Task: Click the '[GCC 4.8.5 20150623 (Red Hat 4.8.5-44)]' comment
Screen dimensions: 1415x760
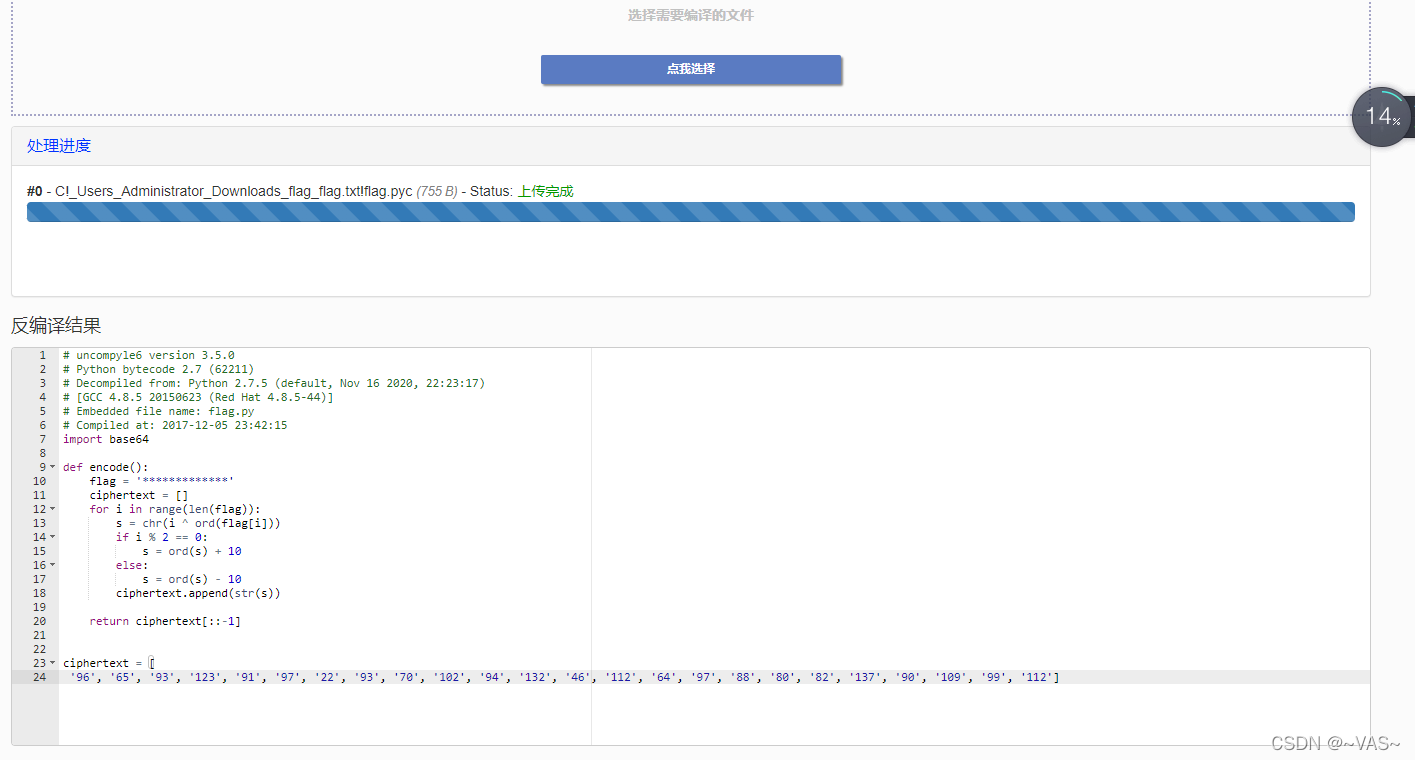Action: 198,397
